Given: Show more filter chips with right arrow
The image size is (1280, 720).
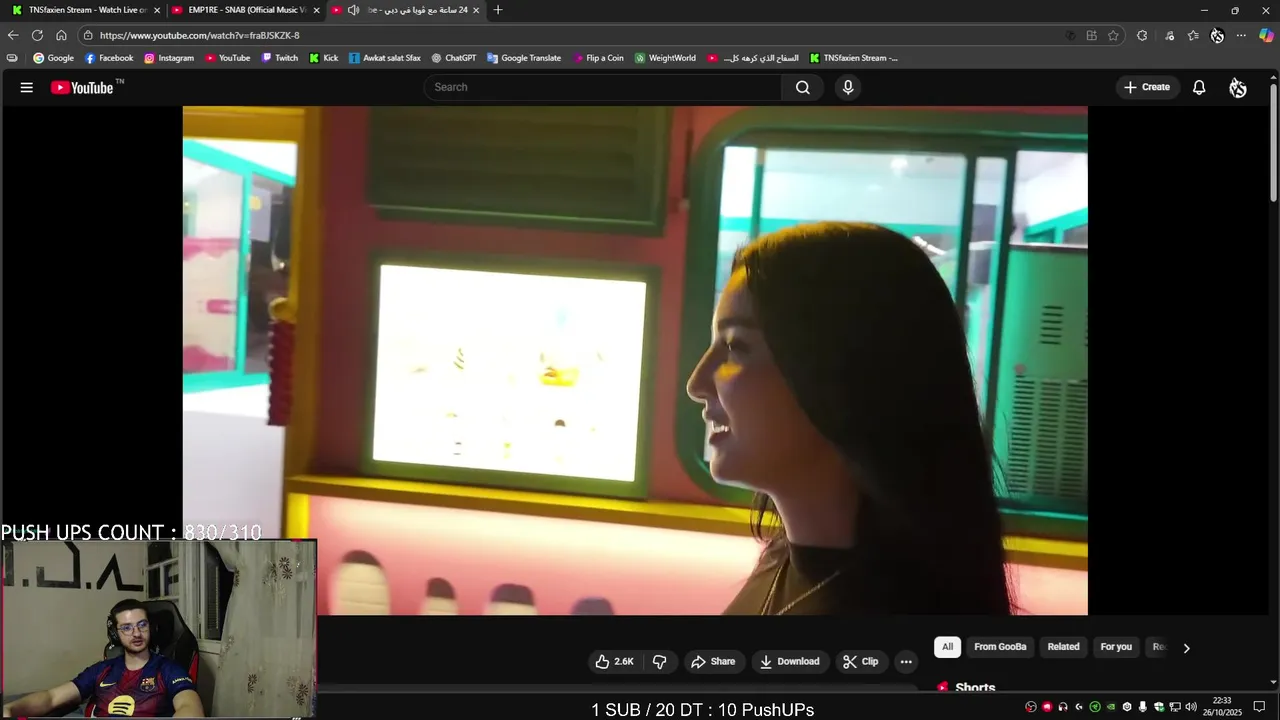Looking at the screenshot, I should click(x=1186, y=647).
